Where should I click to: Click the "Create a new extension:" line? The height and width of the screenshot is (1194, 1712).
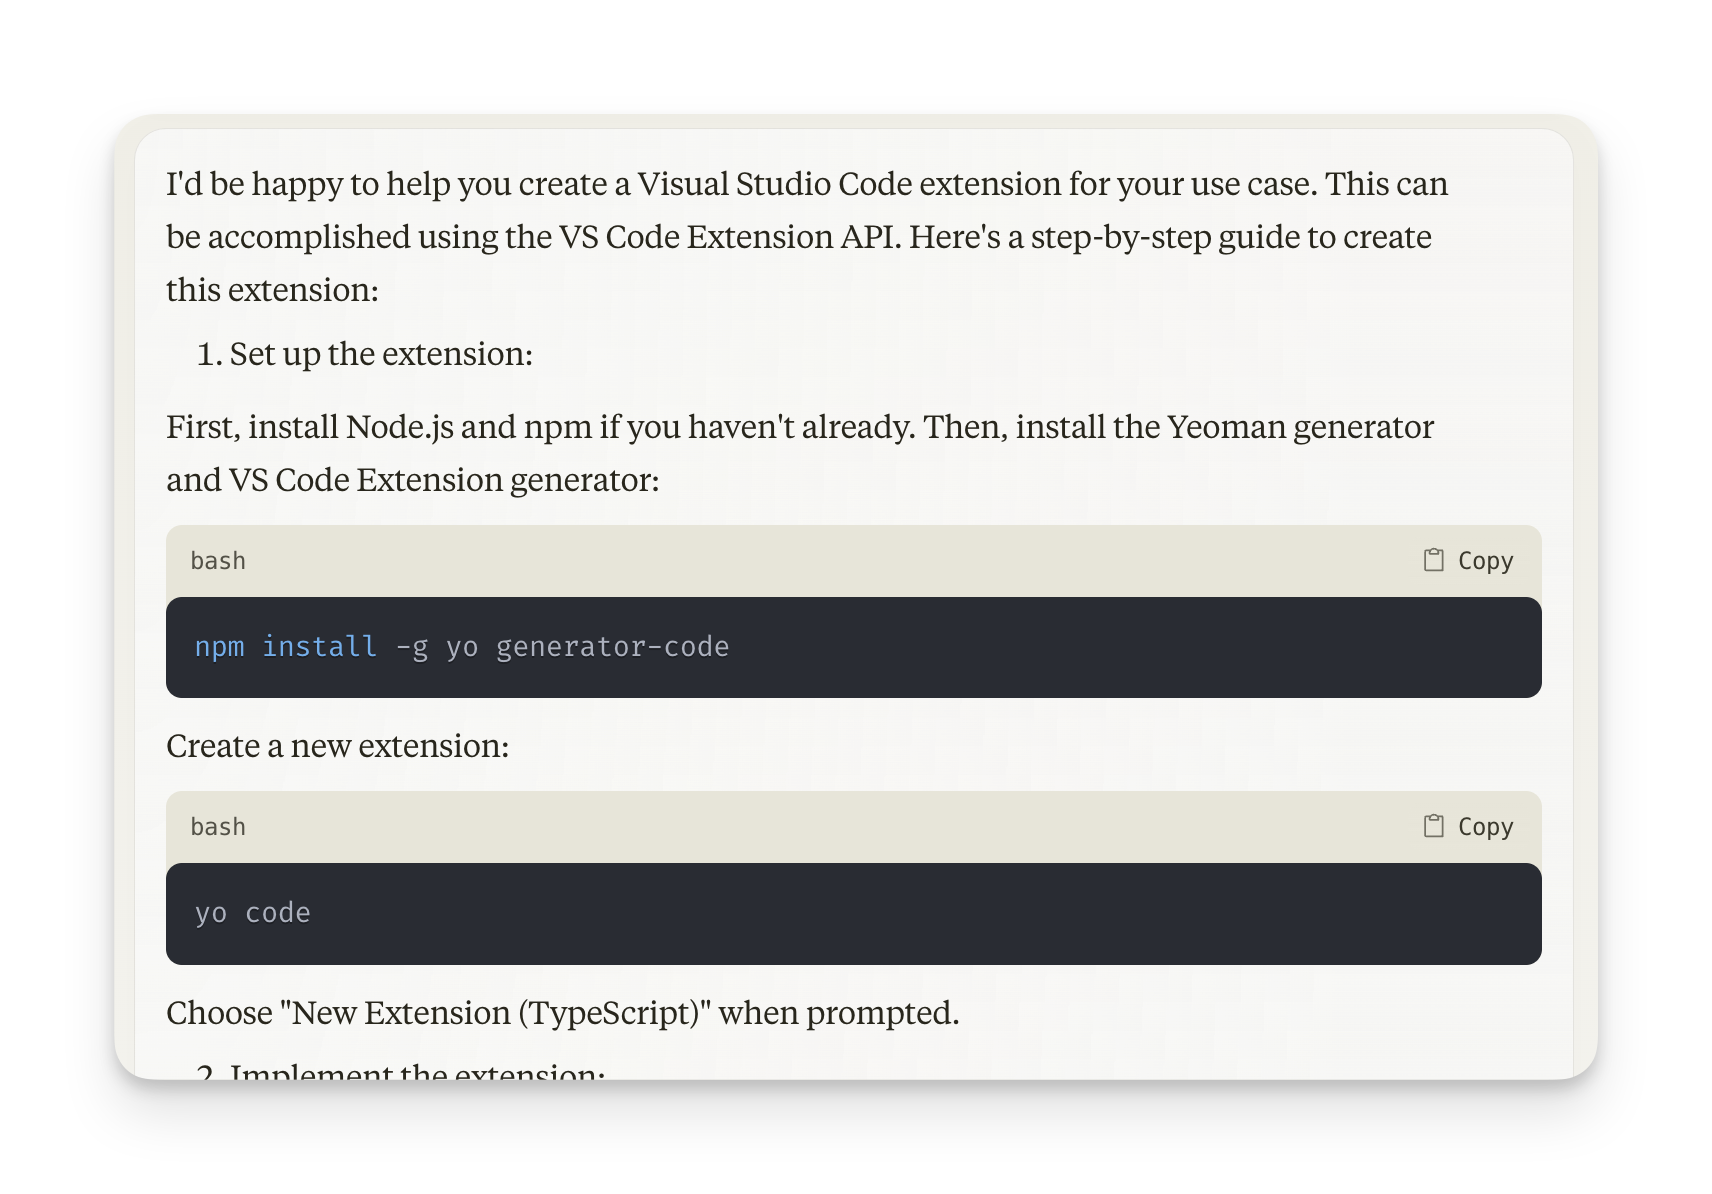(x=337, y=746)
